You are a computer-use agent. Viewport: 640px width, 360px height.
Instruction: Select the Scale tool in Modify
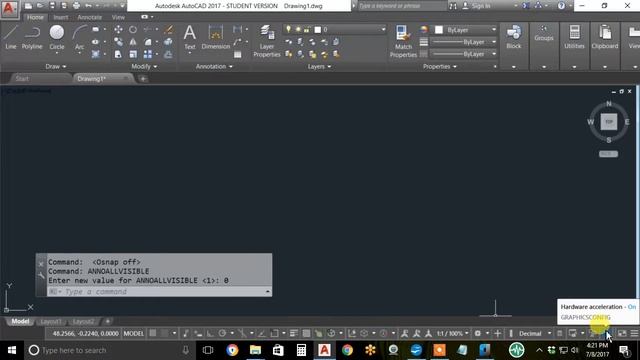coord(133,54)
